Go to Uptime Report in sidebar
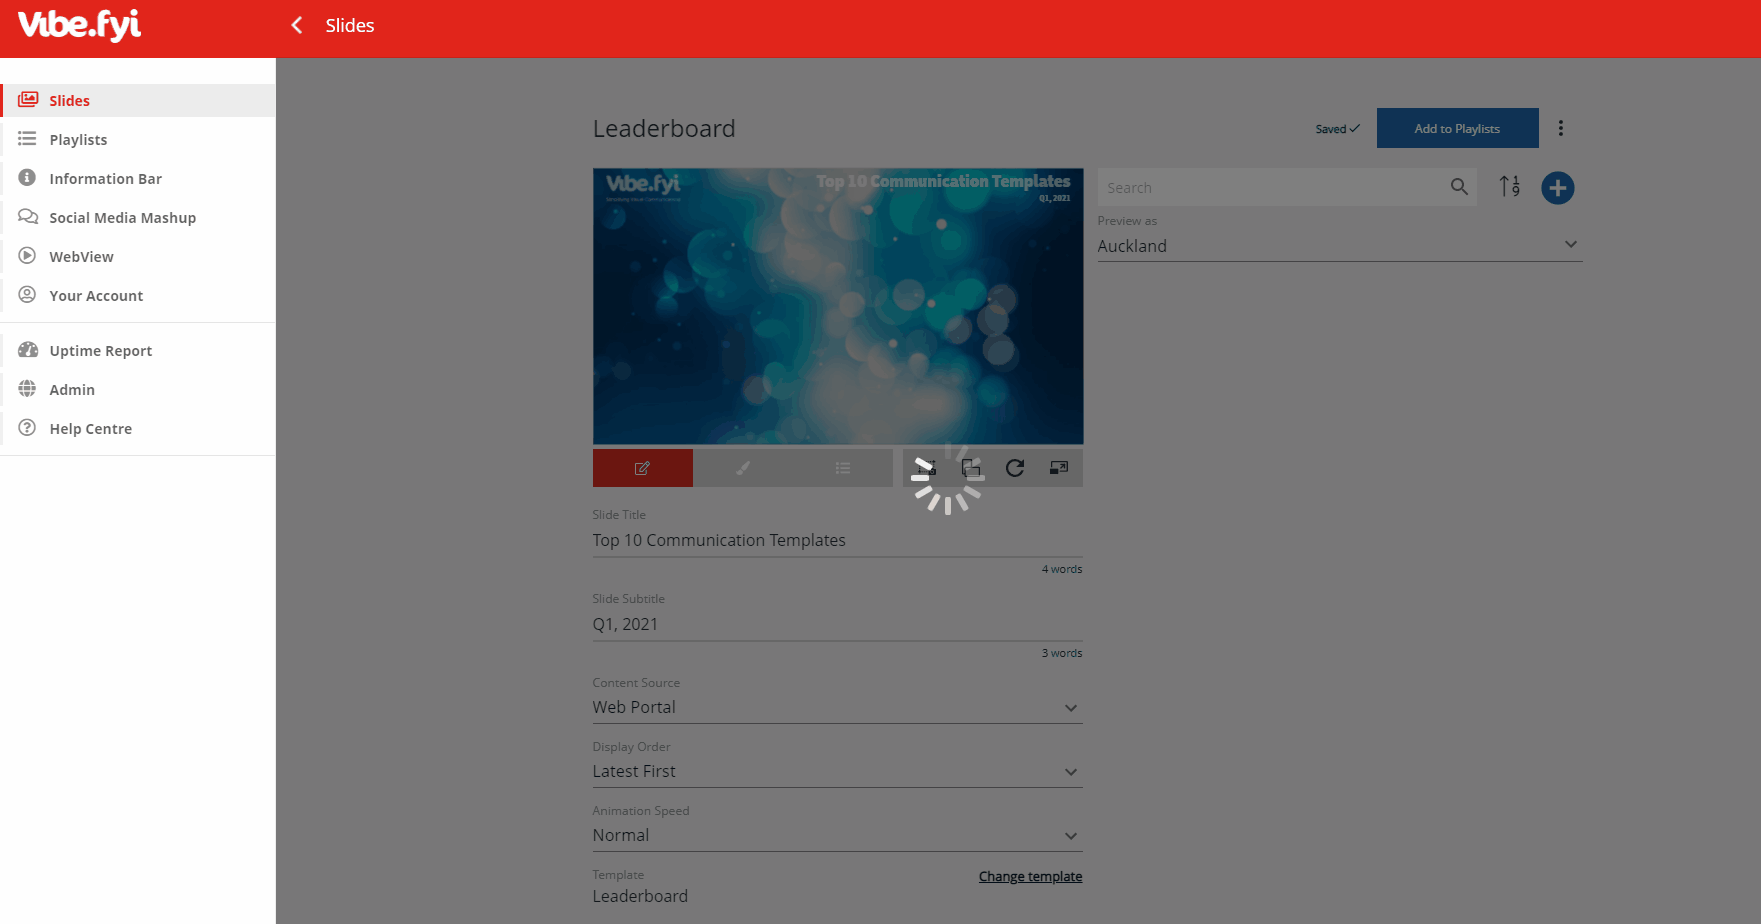Viewport: 1761px width, 924px height. pos(100,351)
